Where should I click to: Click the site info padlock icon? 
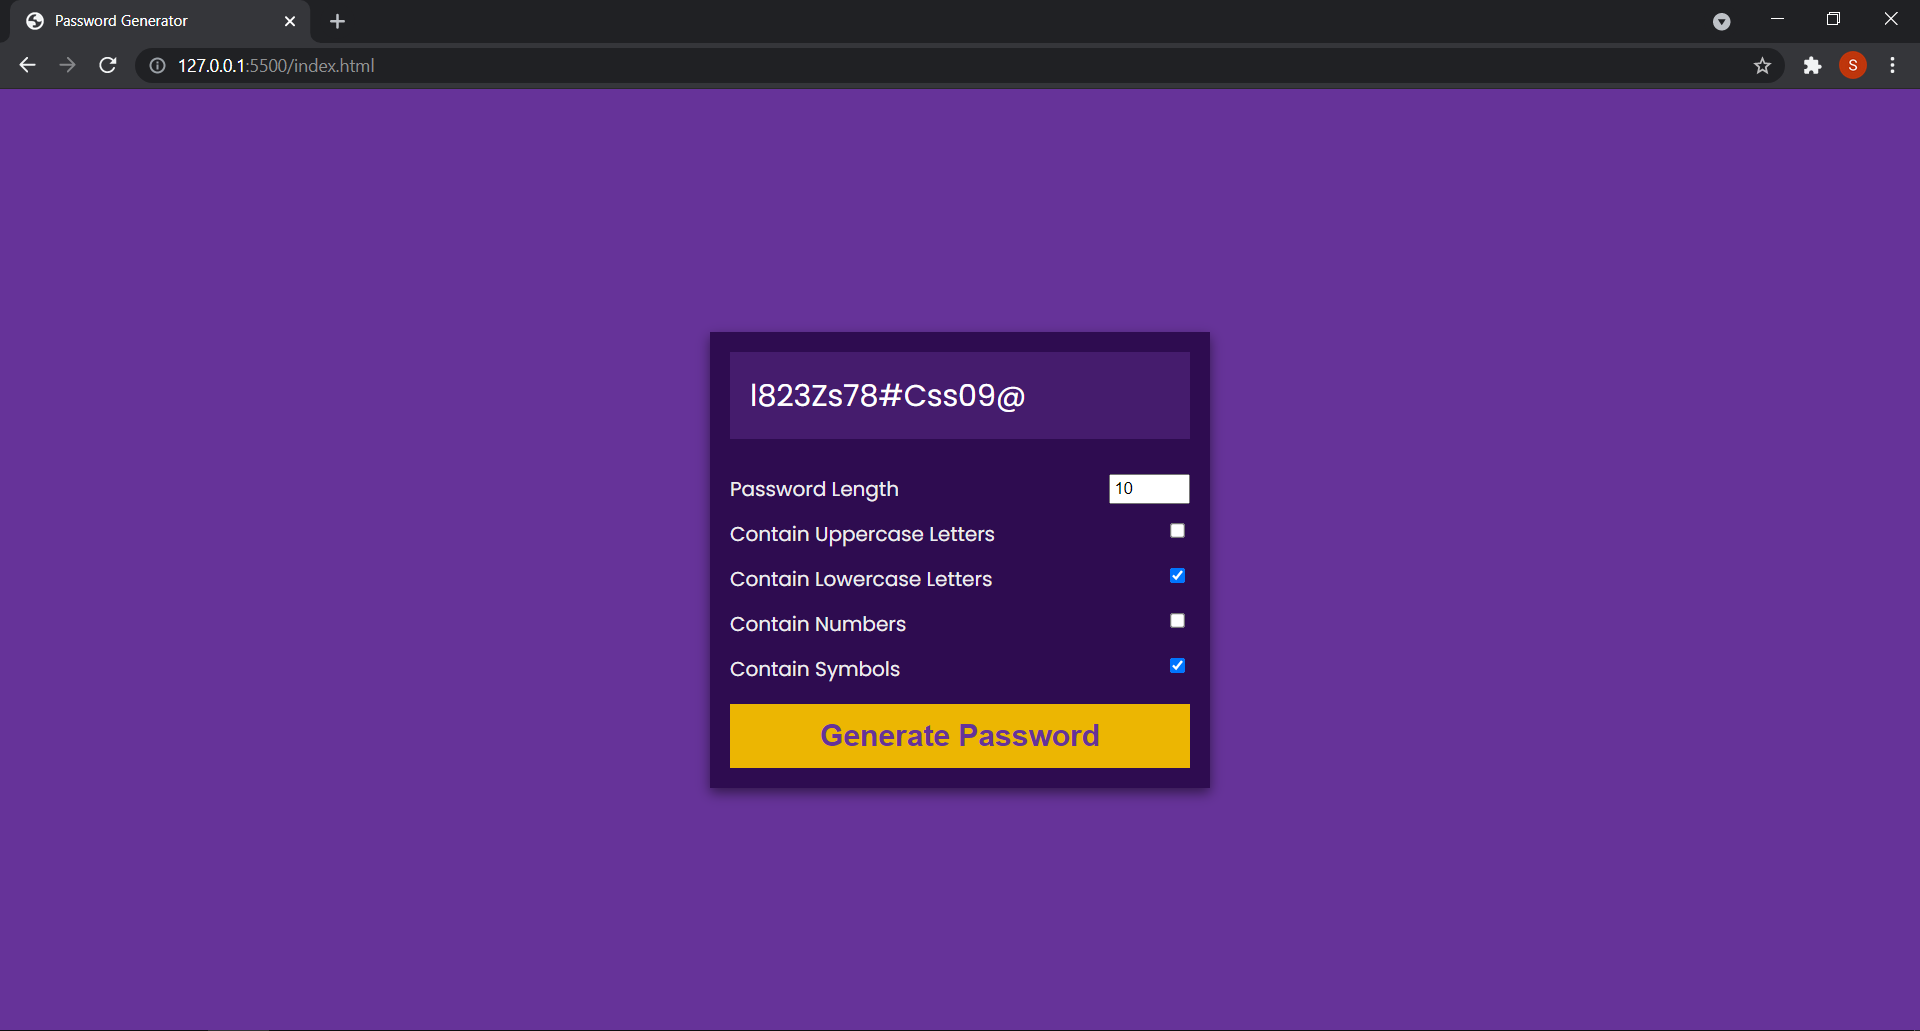tap(156, 66)
